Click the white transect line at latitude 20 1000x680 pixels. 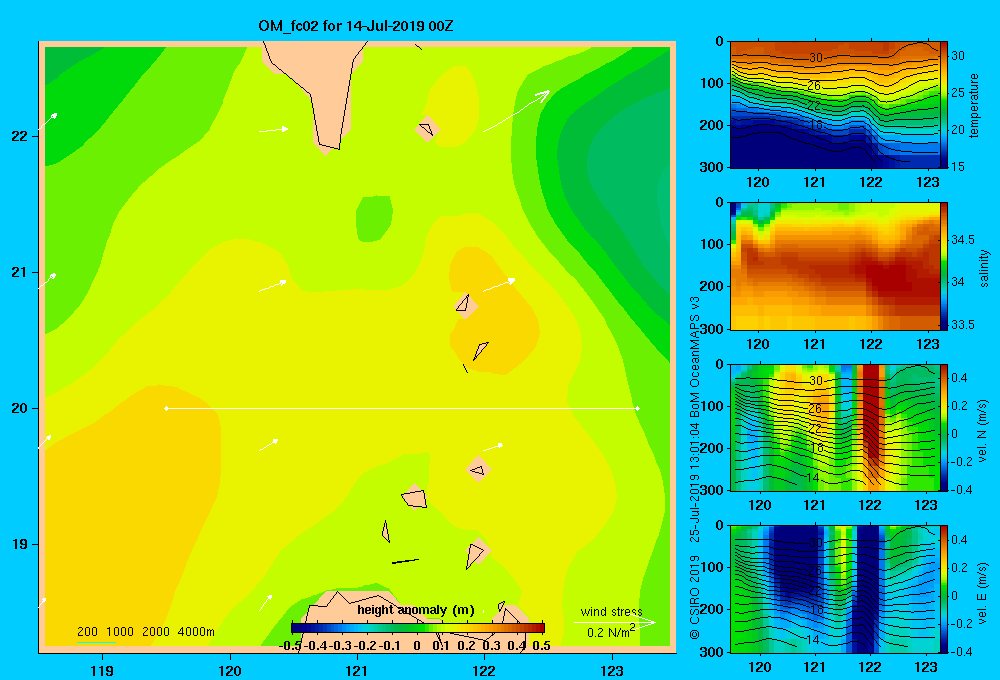coord(402,408)
